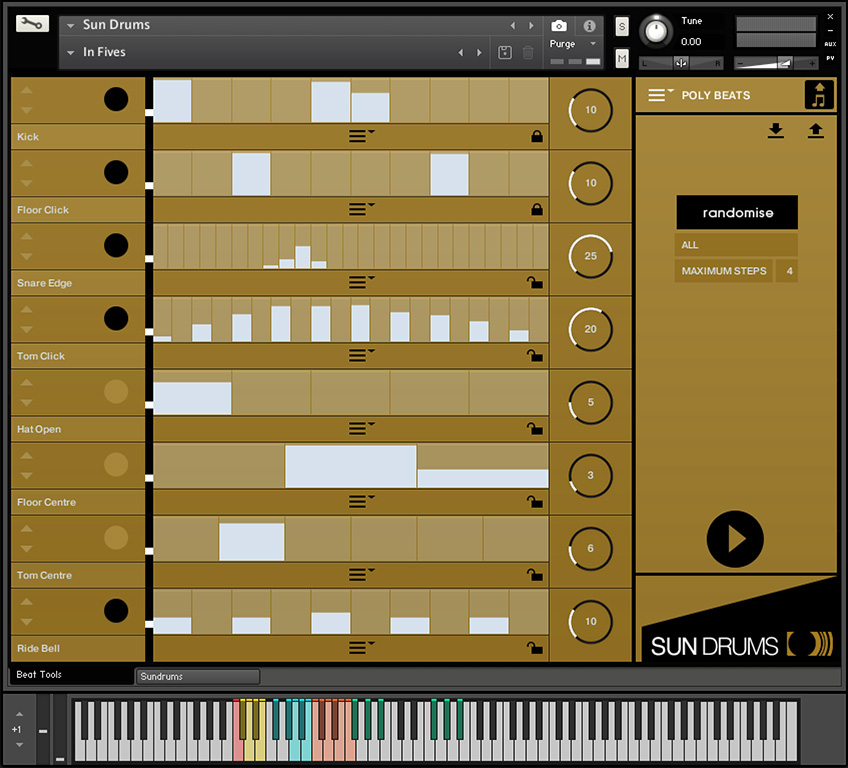Open the Hat Open row pattern menu
The height and width of the screenshot is (768, 848).
pos(361,428)
